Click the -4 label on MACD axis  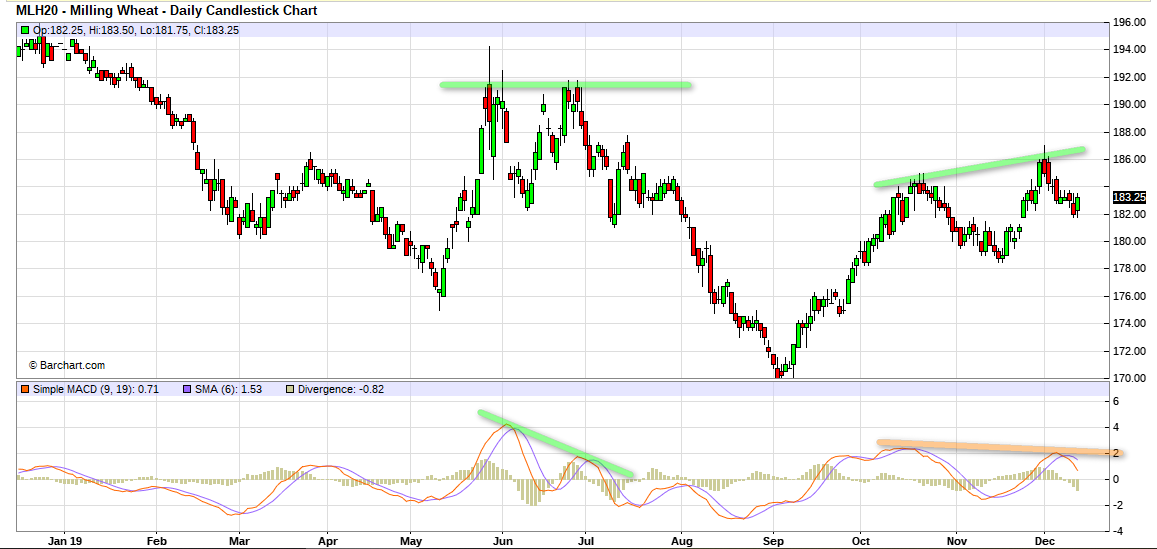(x=1117, y=531)
